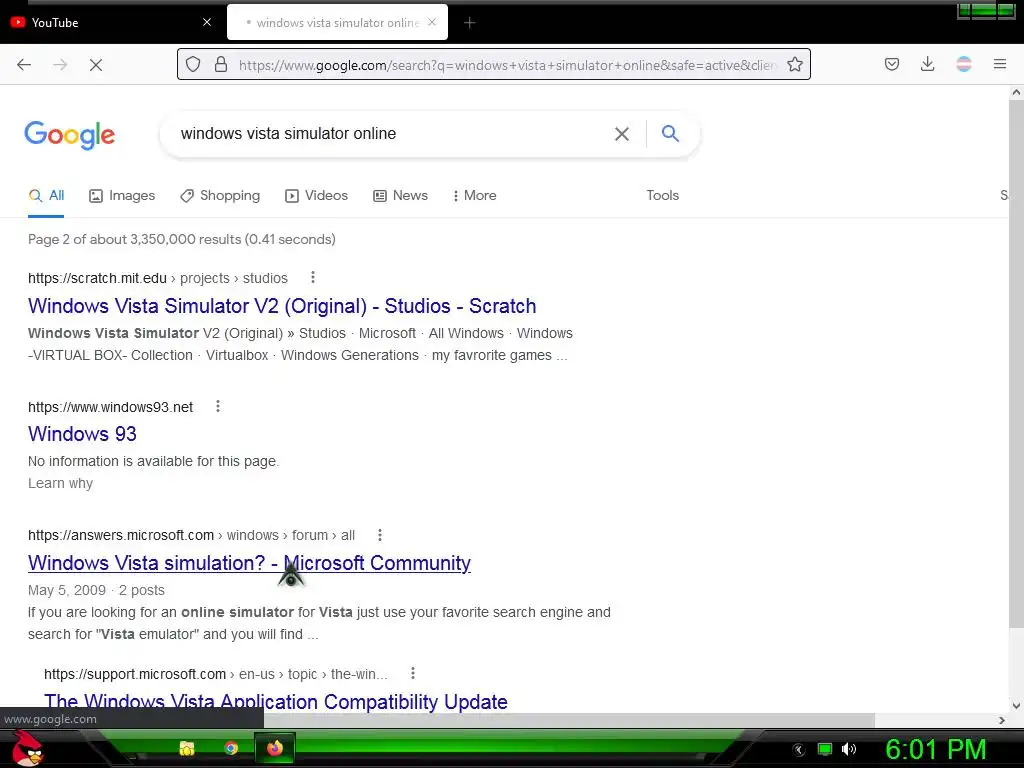Click the vertical scrollbar down arrow
Image resolution: width=1024 pixels, height=768 pixels.
point(1016,705)
